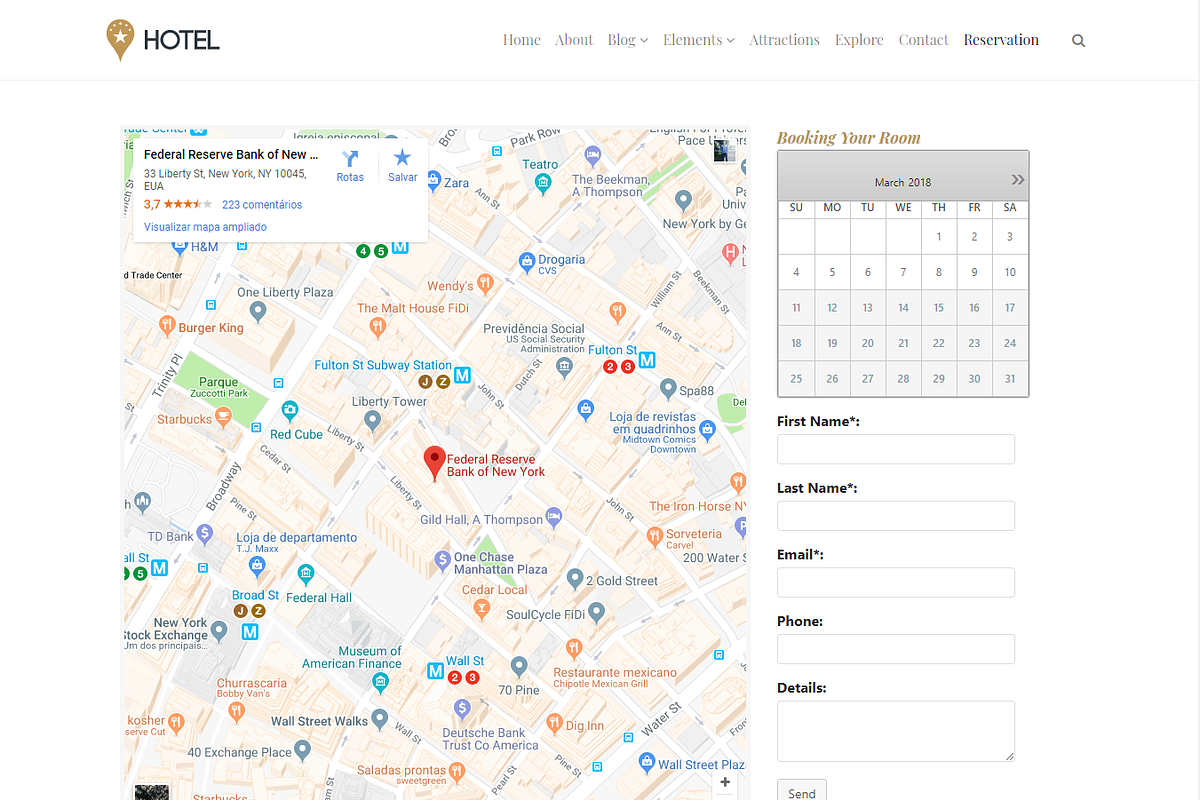Click the Send button
Viewport: 1200px width, 800px height.
coord(802,792)
